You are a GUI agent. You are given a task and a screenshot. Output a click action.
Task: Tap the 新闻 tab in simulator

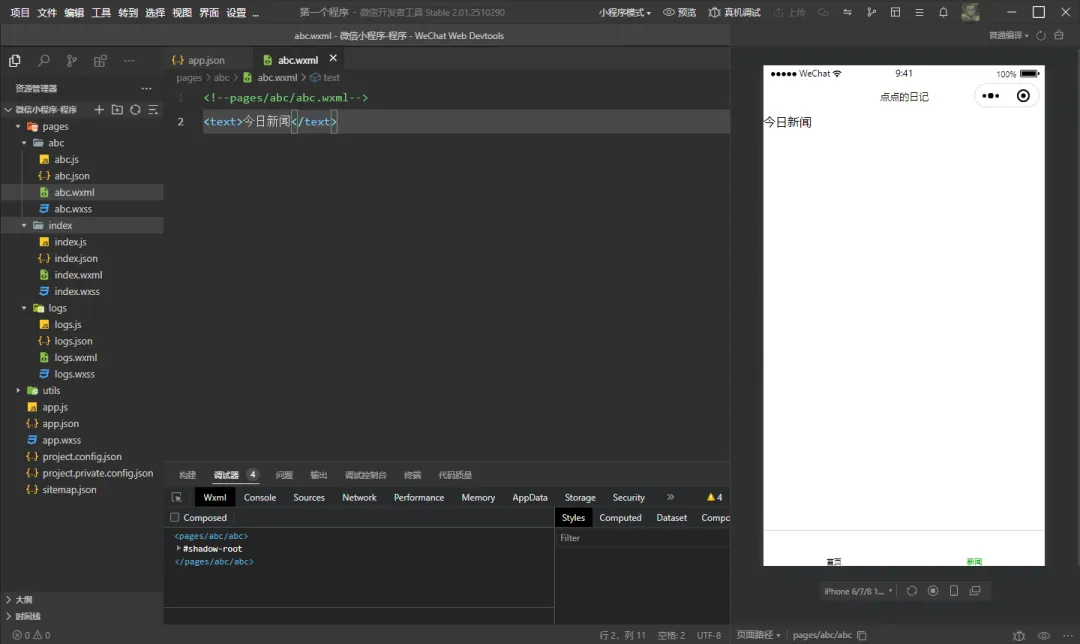coord(974,561)
